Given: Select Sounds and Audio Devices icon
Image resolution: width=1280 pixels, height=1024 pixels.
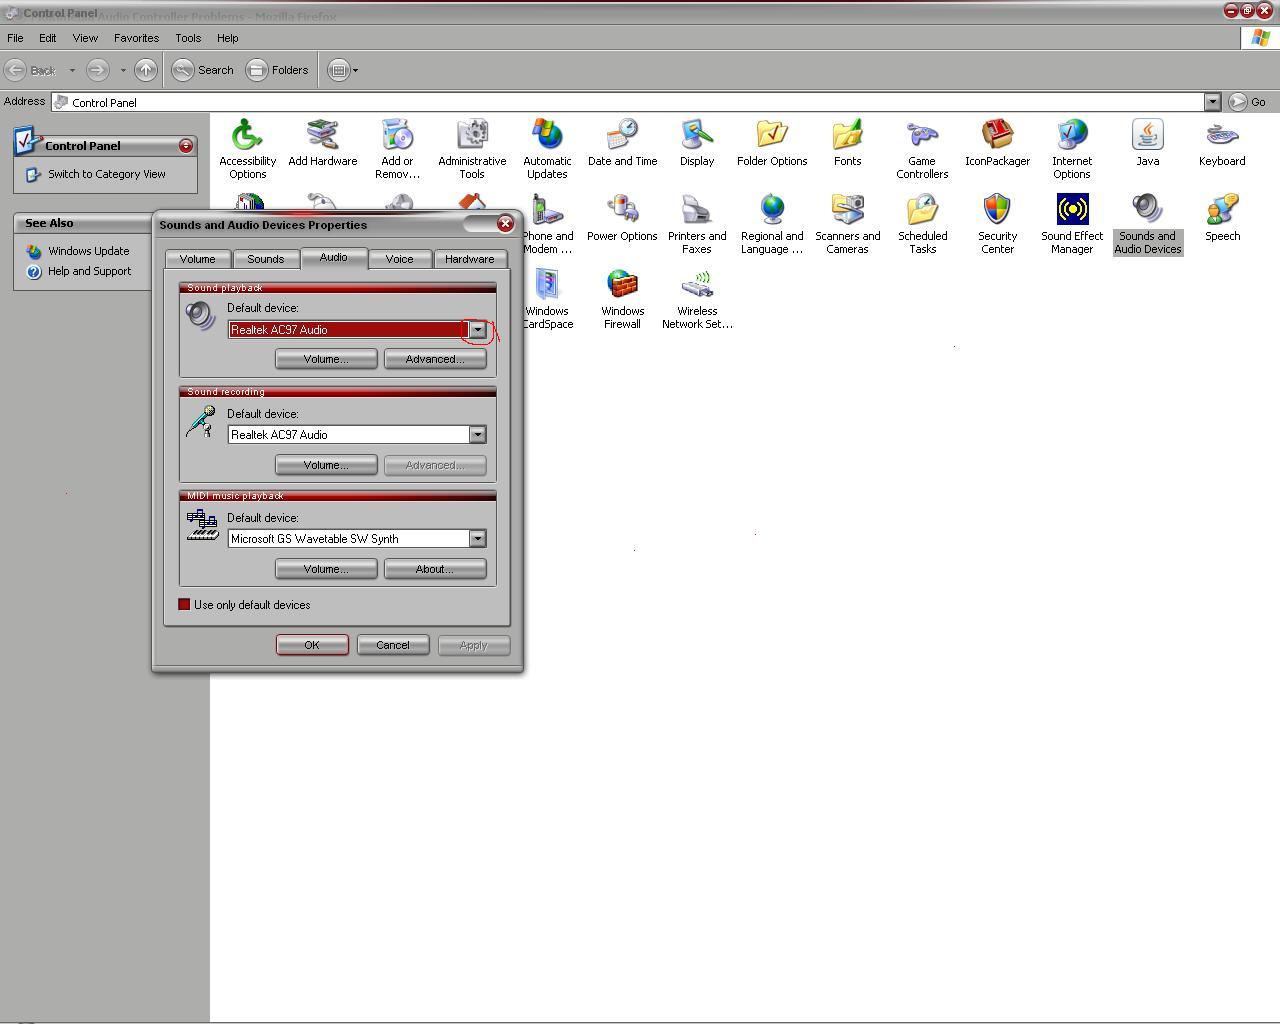Looking at the screenshot, I should click(1147, 223).
